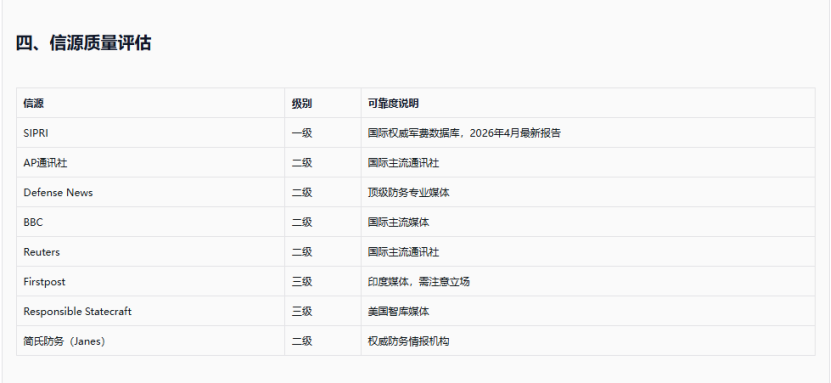Select the 顶级防务专业媒体 description
The image size is (831, 383).
pyautogui.click(x=409, y=192)
